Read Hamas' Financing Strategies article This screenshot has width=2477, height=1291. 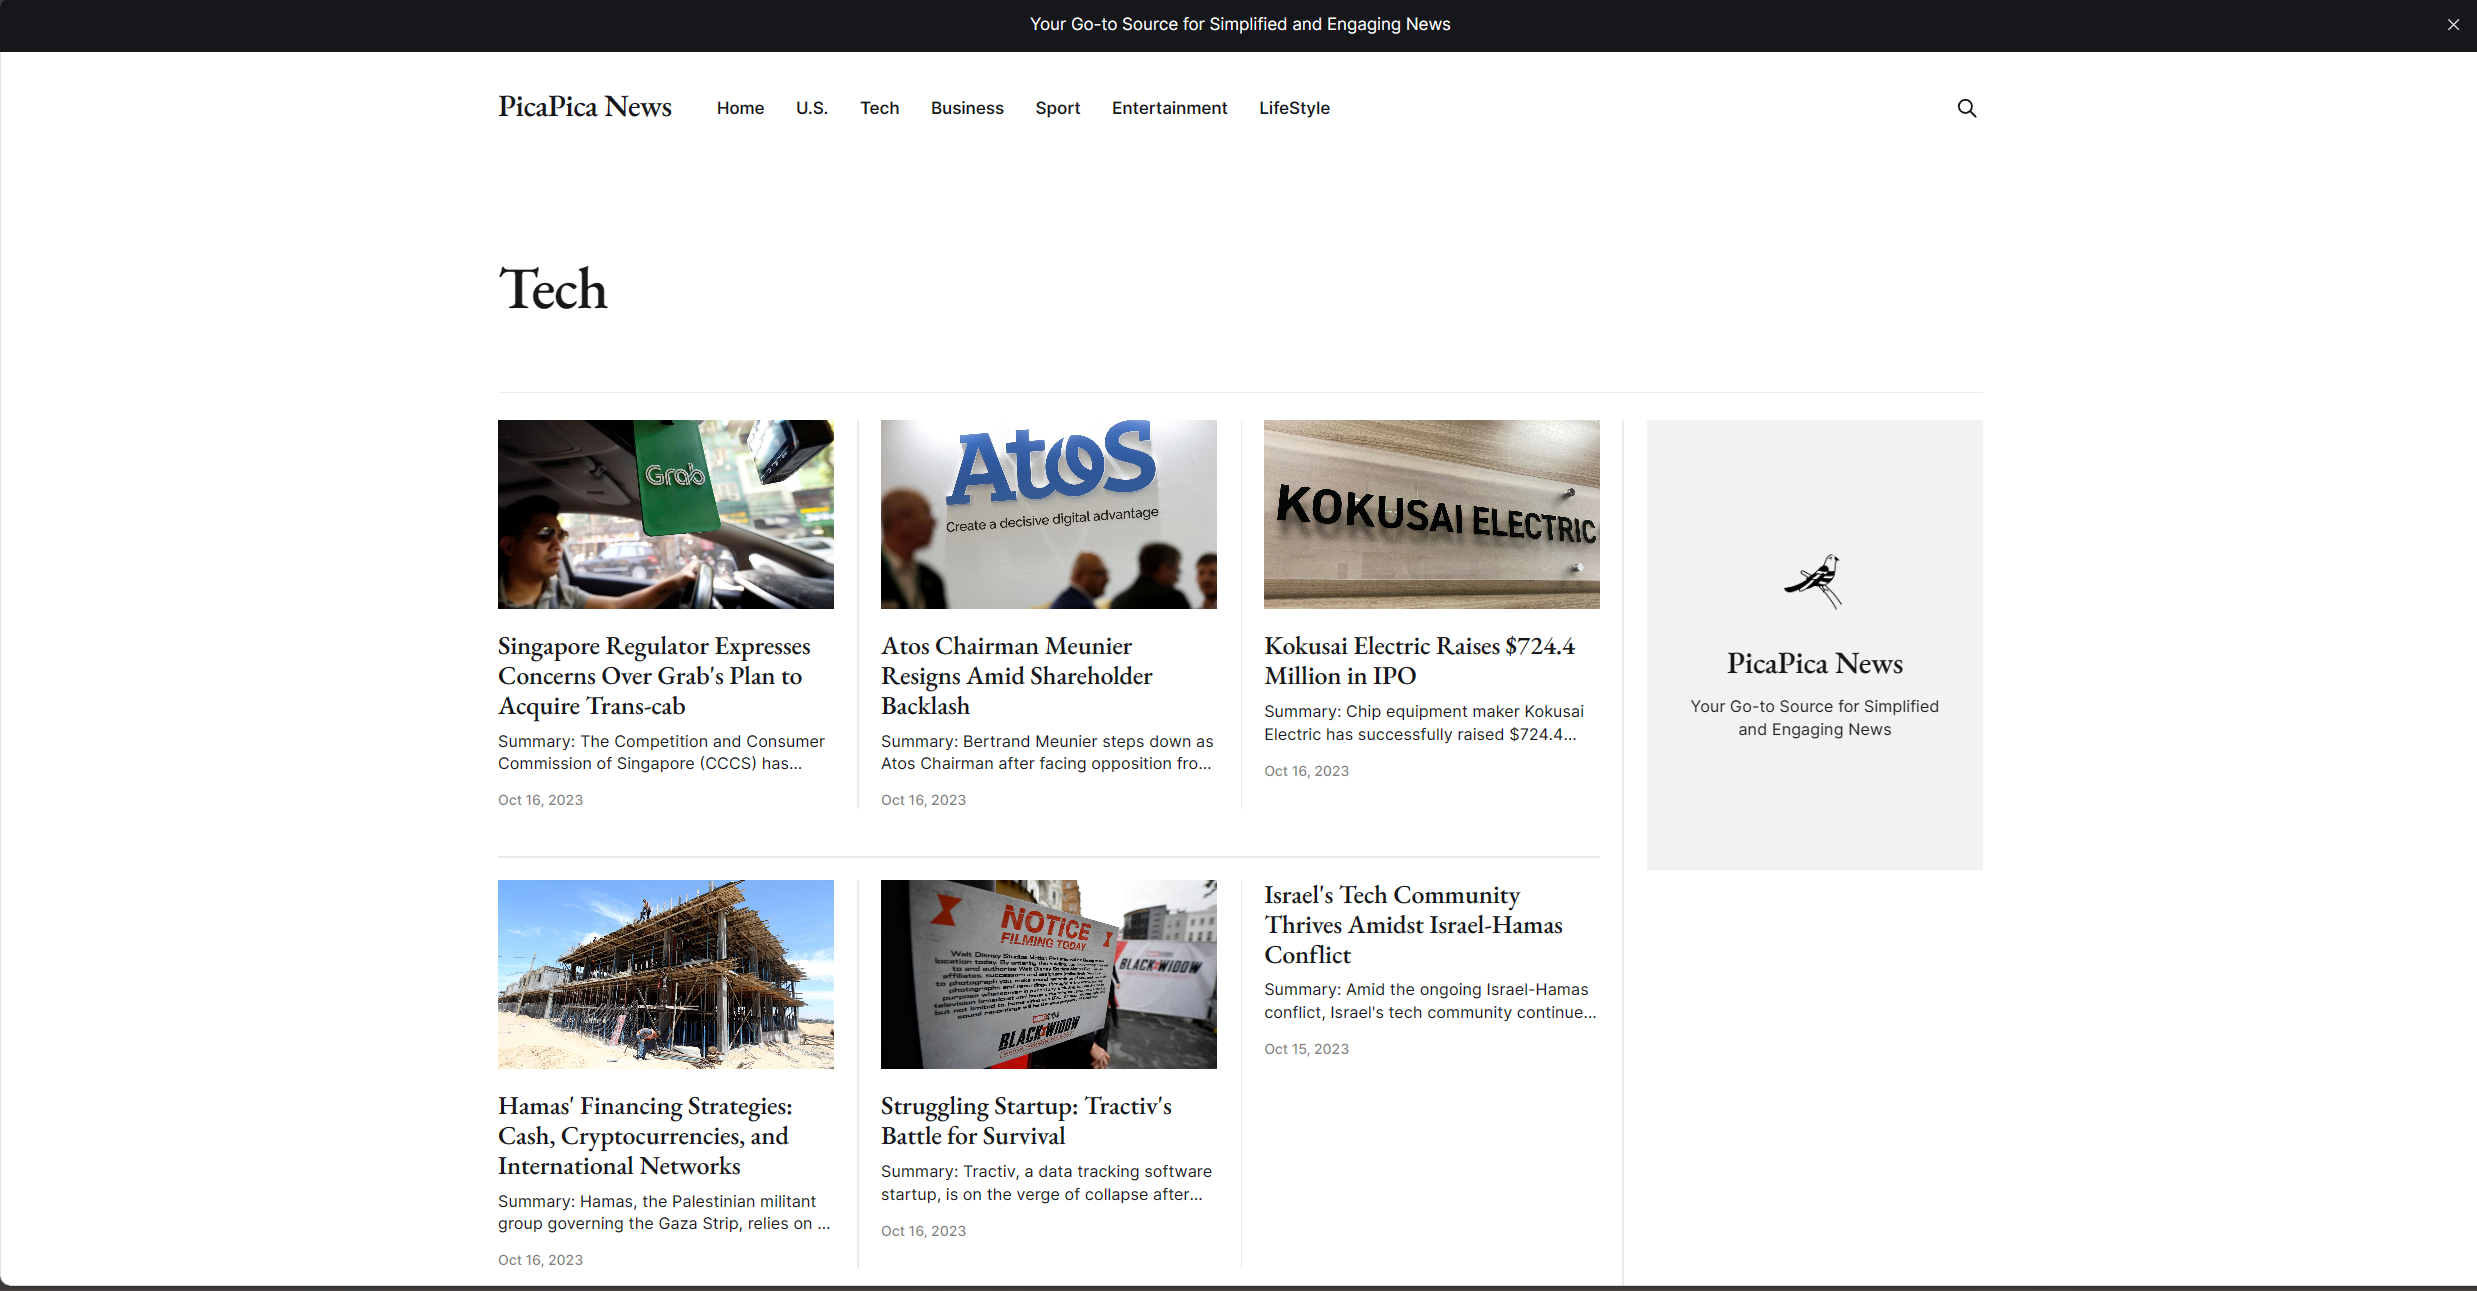coord(646,1136)
